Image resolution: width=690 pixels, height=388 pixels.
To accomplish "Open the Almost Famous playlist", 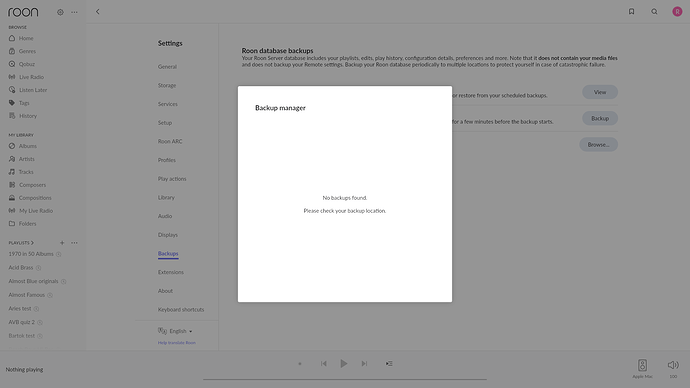I will coord(26,295).
